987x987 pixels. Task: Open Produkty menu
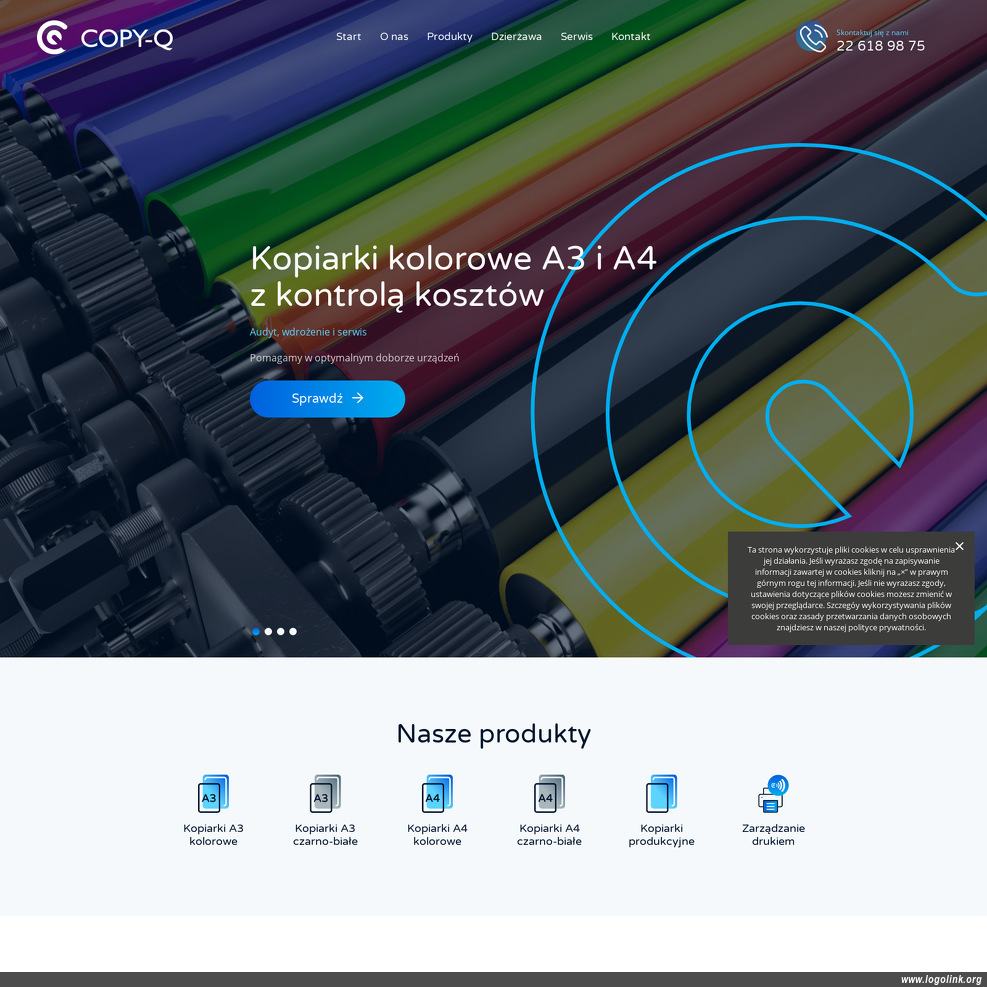pos(449,37)
